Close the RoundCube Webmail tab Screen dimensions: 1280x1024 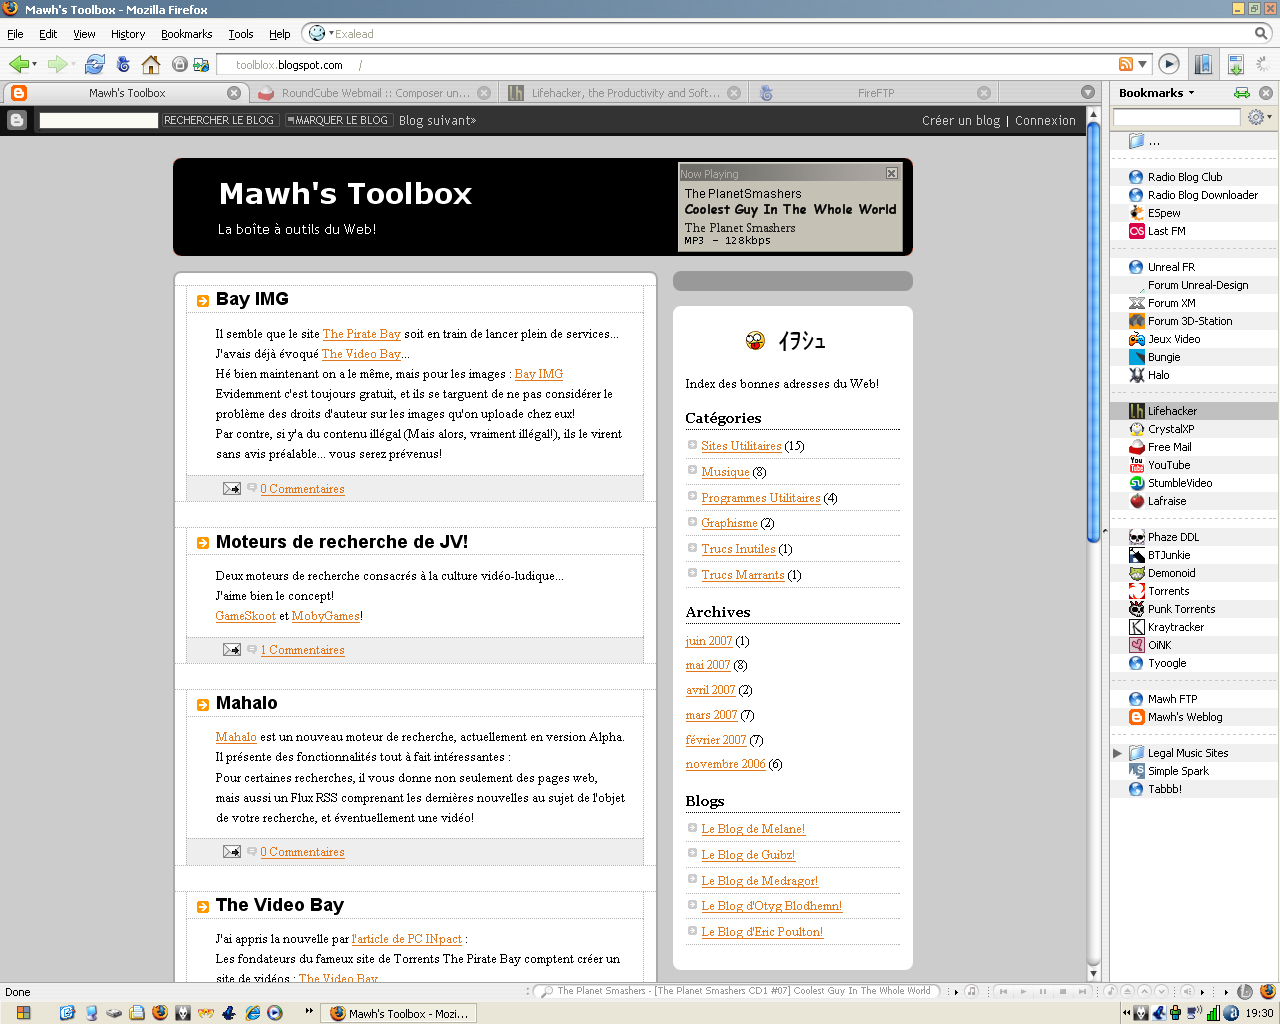(484, 93)
